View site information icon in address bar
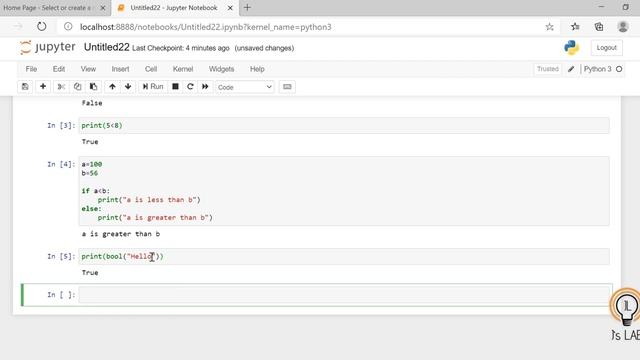Screen dimensions: 640x360 tap(68, 27)
